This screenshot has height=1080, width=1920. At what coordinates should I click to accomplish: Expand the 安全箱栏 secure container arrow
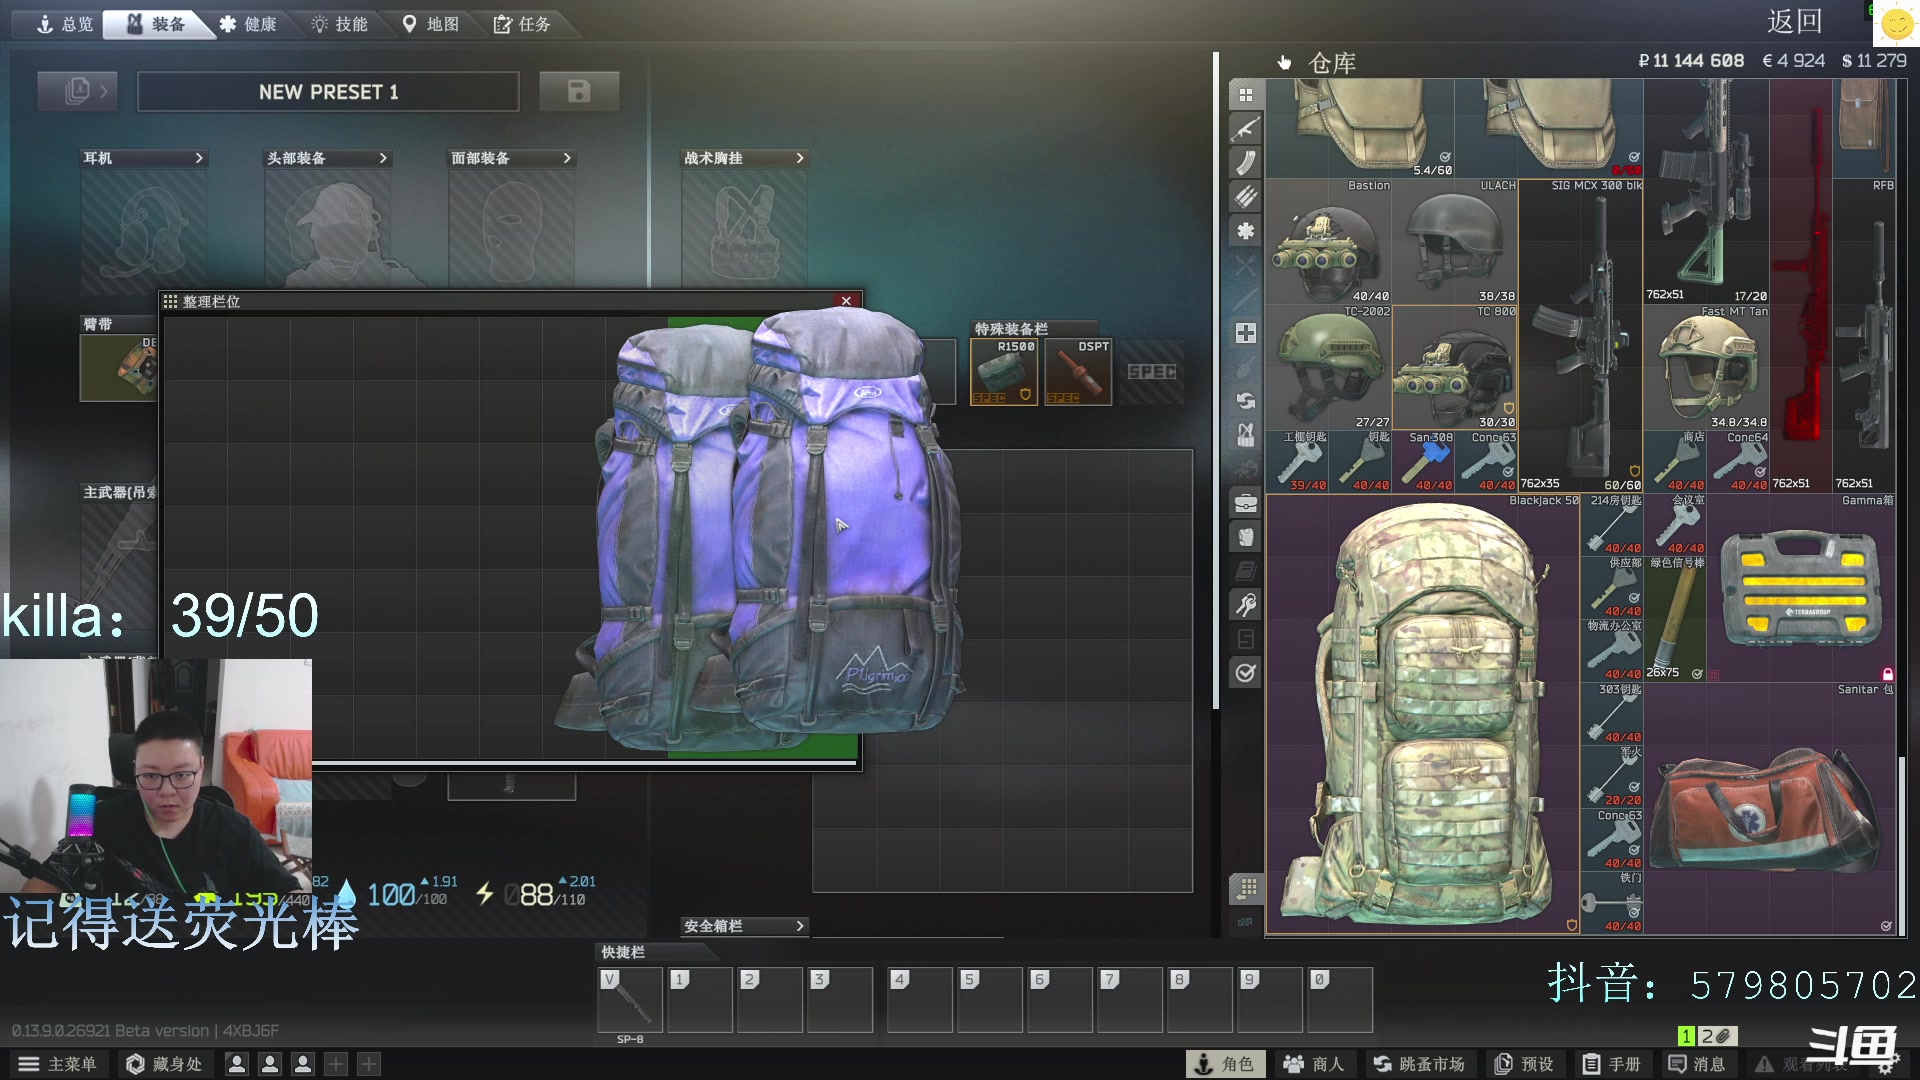coord(799,926)
